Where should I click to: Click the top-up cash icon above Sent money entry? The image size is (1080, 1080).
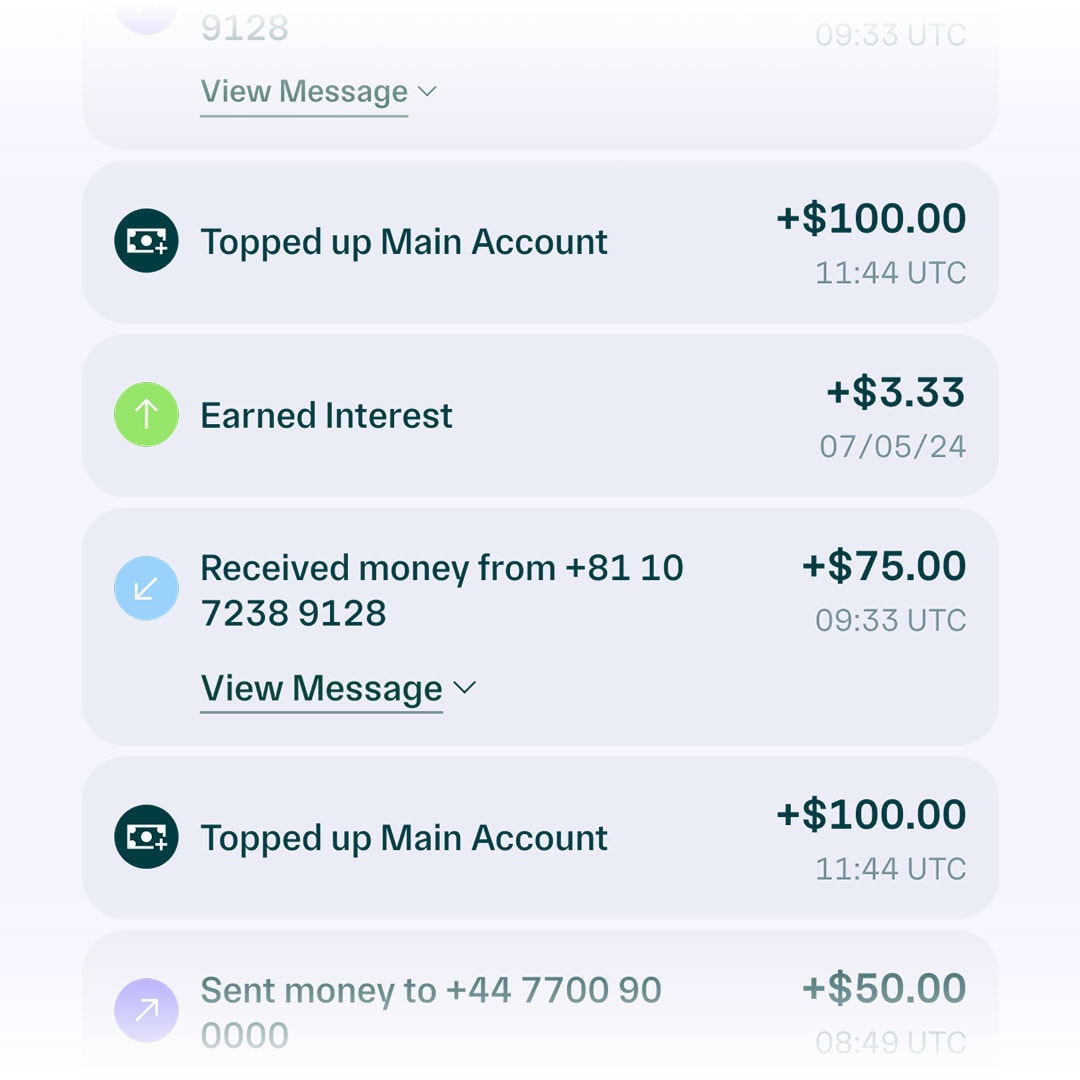point(146,837)
